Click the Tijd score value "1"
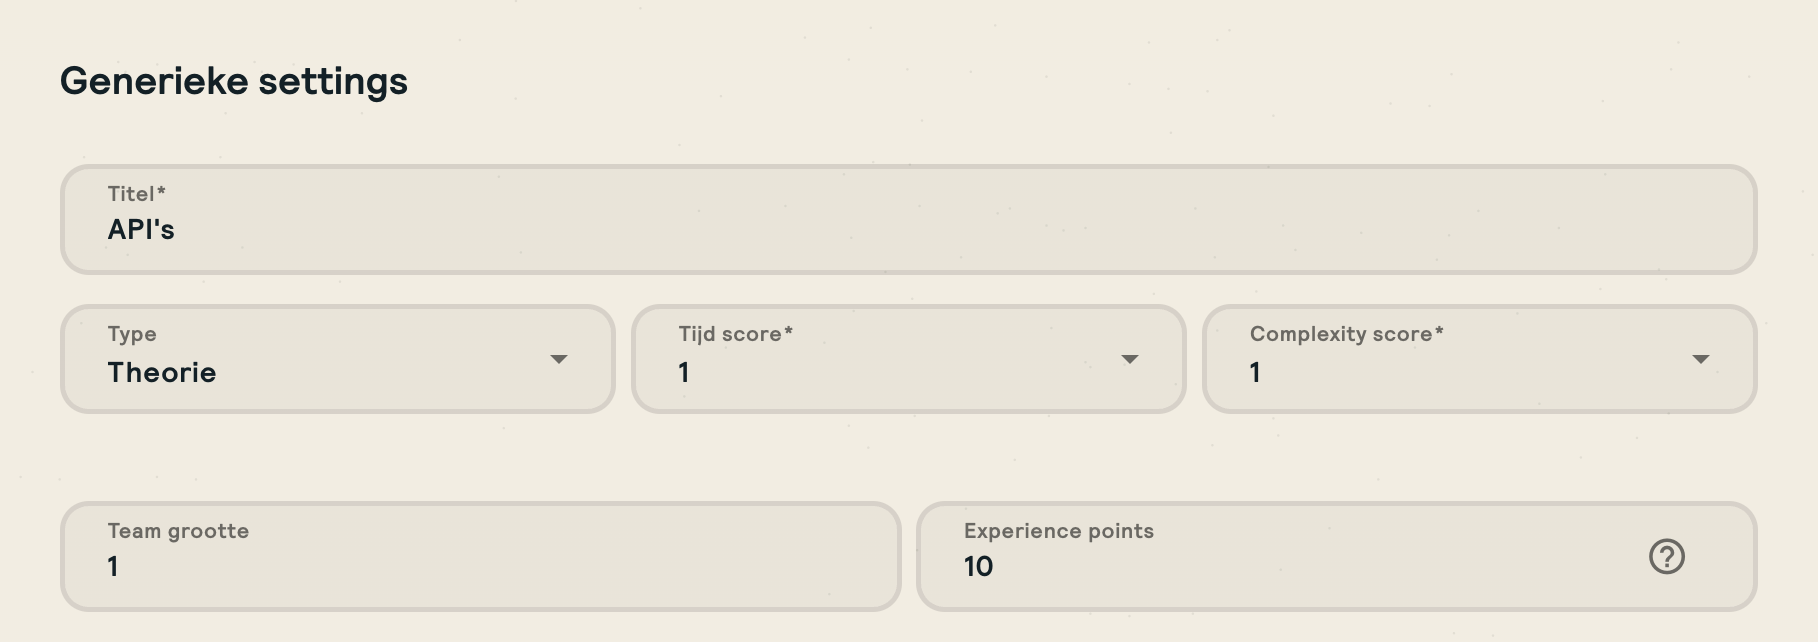 [684, 373]
